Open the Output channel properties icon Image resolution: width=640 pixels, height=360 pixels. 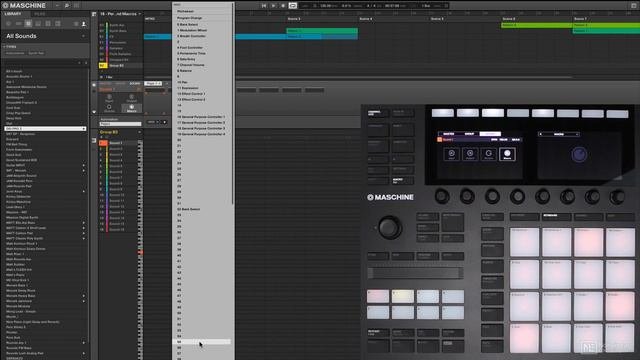131,98
